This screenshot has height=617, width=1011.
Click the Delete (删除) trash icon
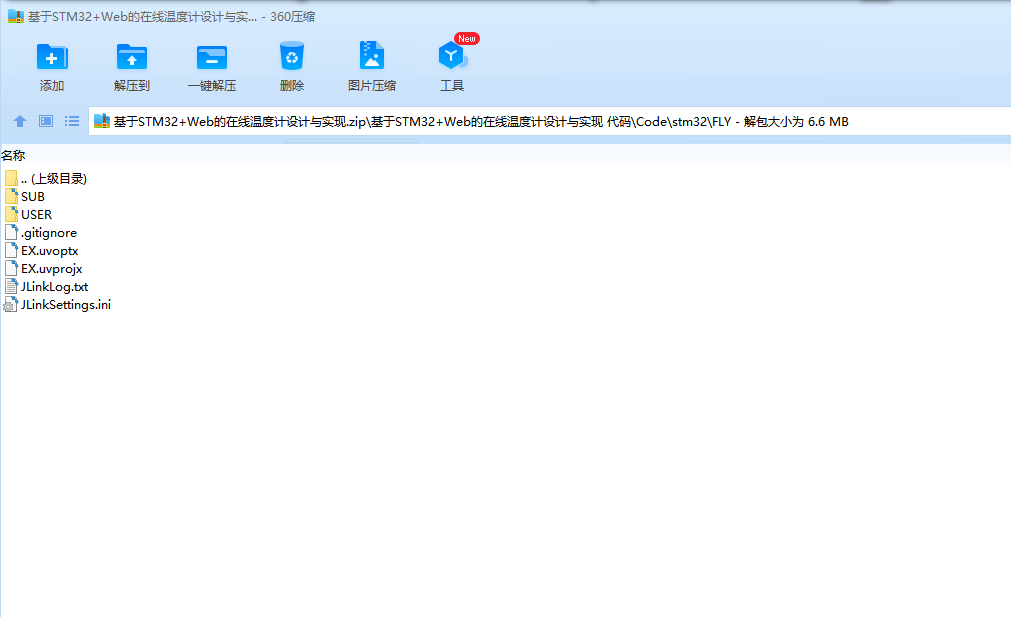click(291, 56)
